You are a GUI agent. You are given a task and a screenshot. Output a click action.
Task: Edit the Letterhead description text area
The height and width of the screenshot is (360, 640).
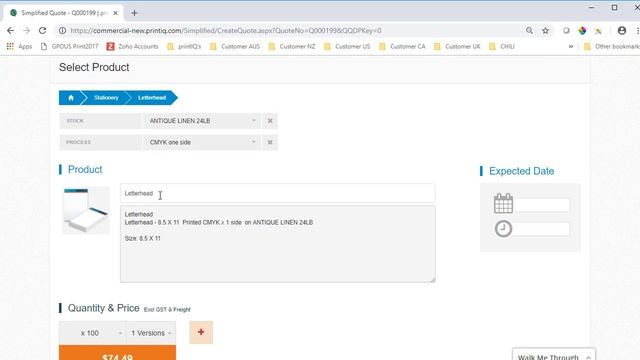(278, 244)
